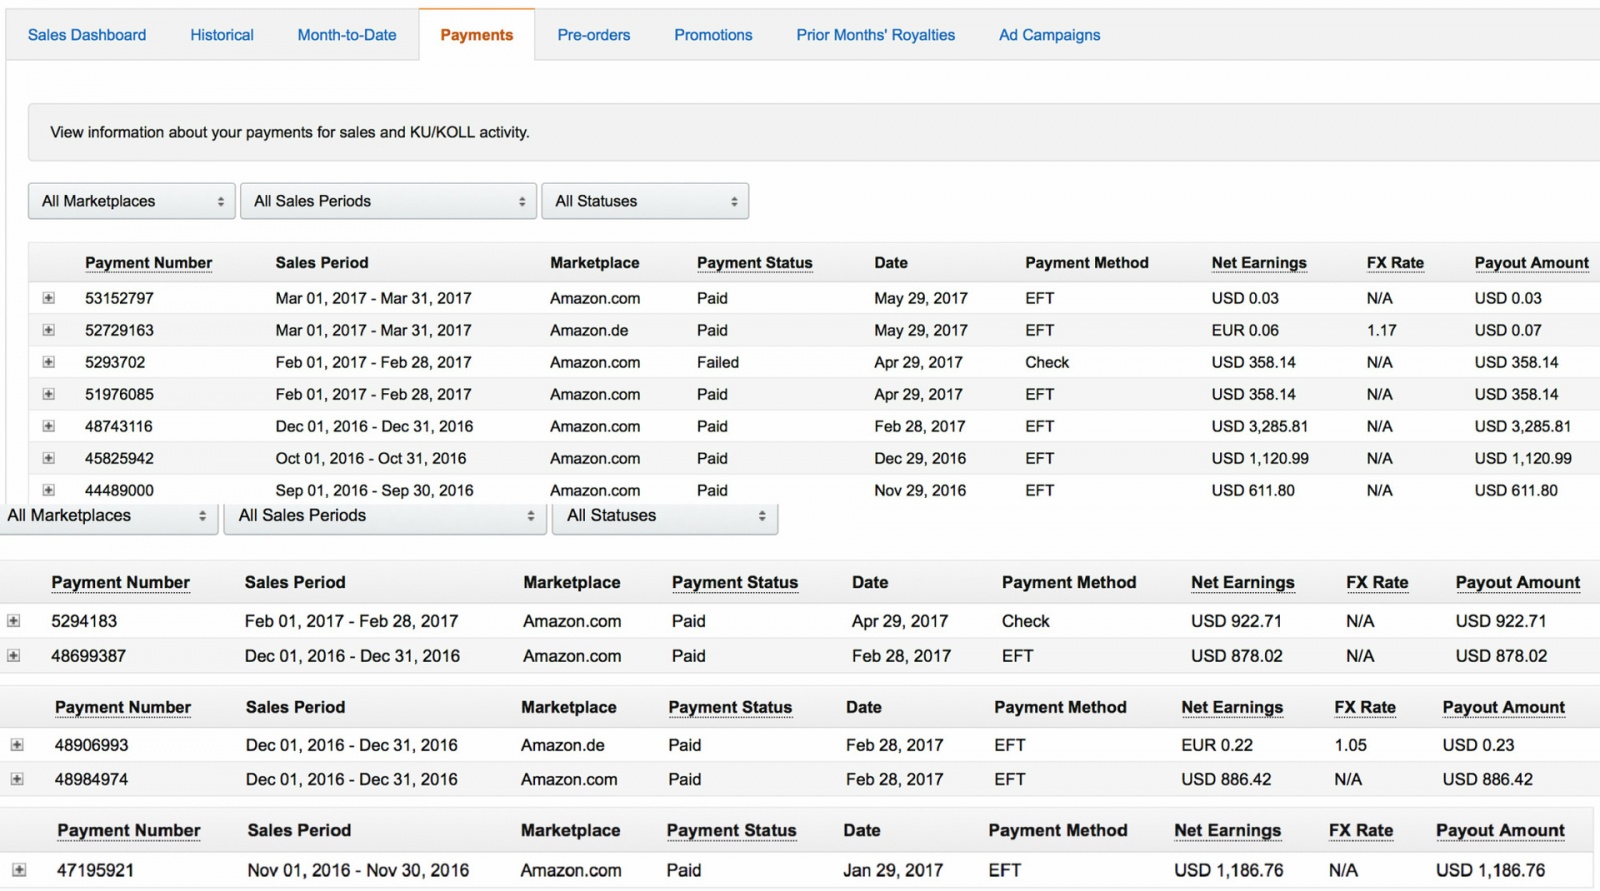Expand the plus icon for payment 52729163
The image size is (1600, 891).
(x=48, y=330)
